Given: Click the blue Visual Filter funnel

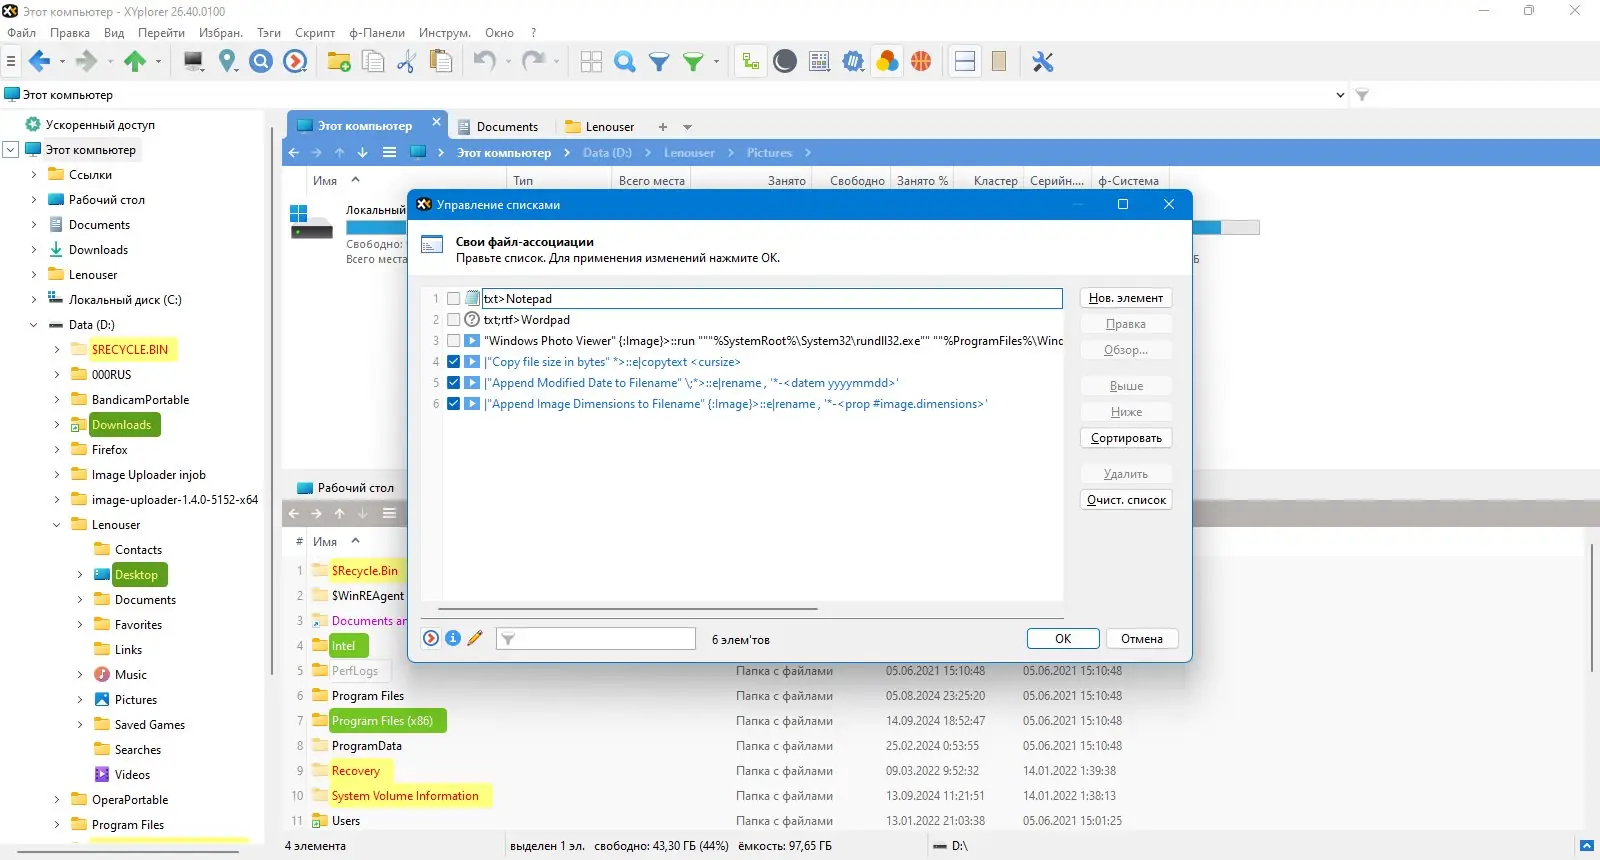Looking at the screenshot, I should point(659,62).
